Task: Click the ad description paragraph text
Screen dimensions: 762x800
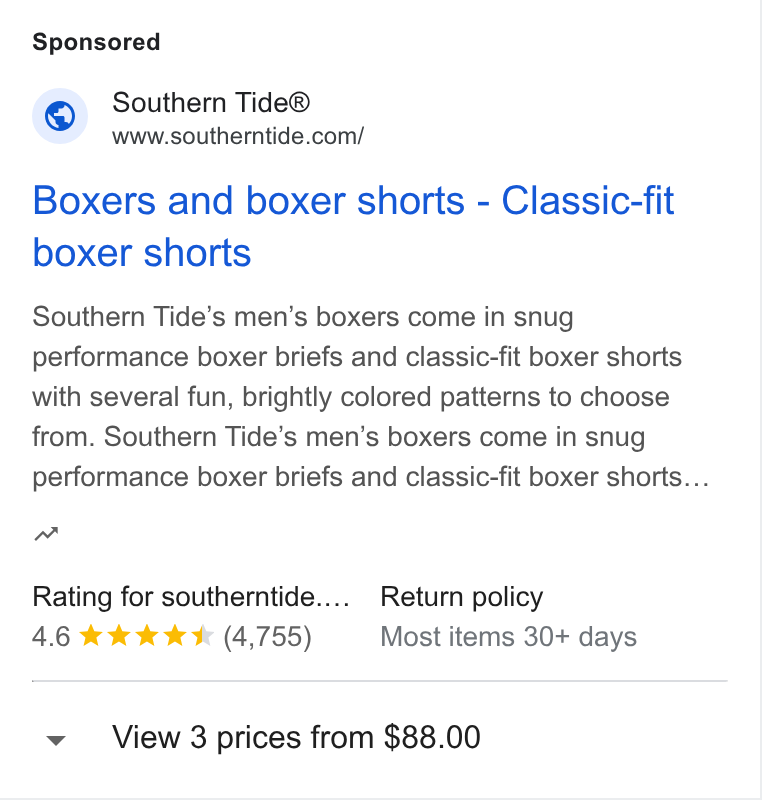Action: coord(371,397)
